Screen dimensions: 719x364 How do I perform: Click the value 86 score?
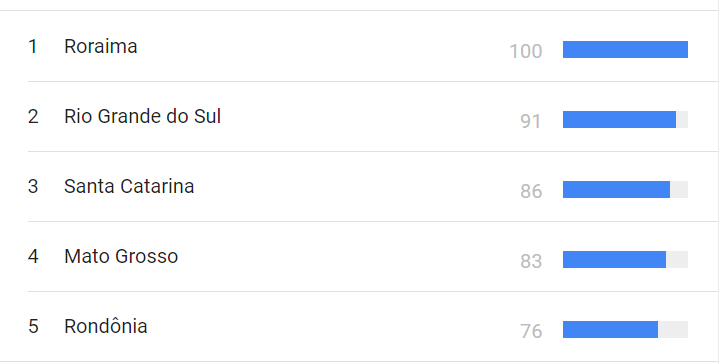(x=531, y=191)
